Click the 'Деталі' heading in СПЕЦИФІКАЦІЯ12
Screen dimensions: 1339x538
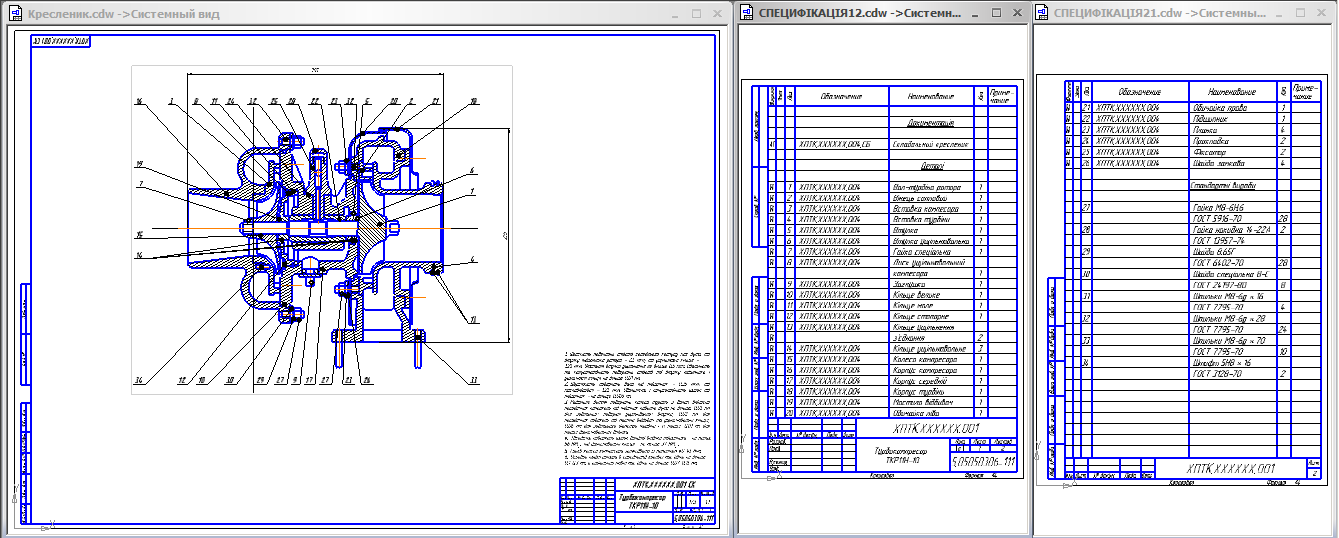point(932,166)
